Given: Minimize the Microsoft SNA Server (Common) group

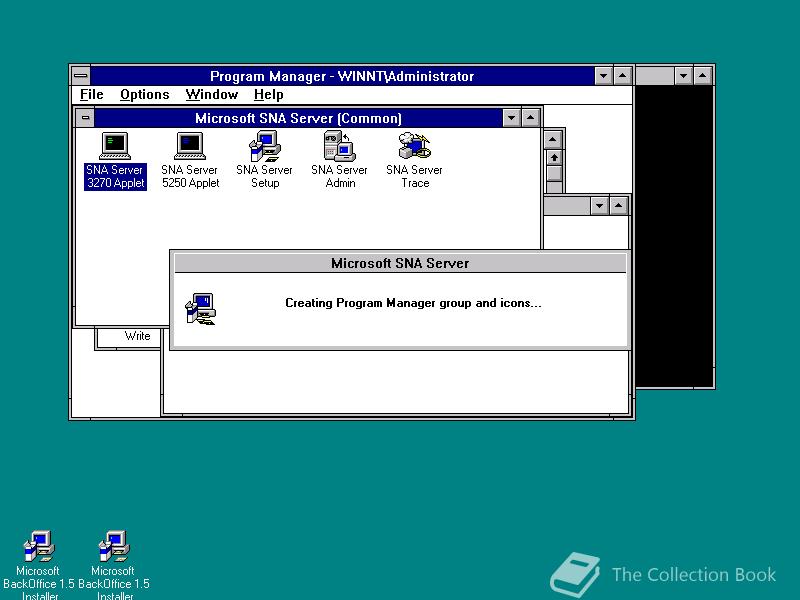Looking at the screenshot, I should [x=511, y=118].
